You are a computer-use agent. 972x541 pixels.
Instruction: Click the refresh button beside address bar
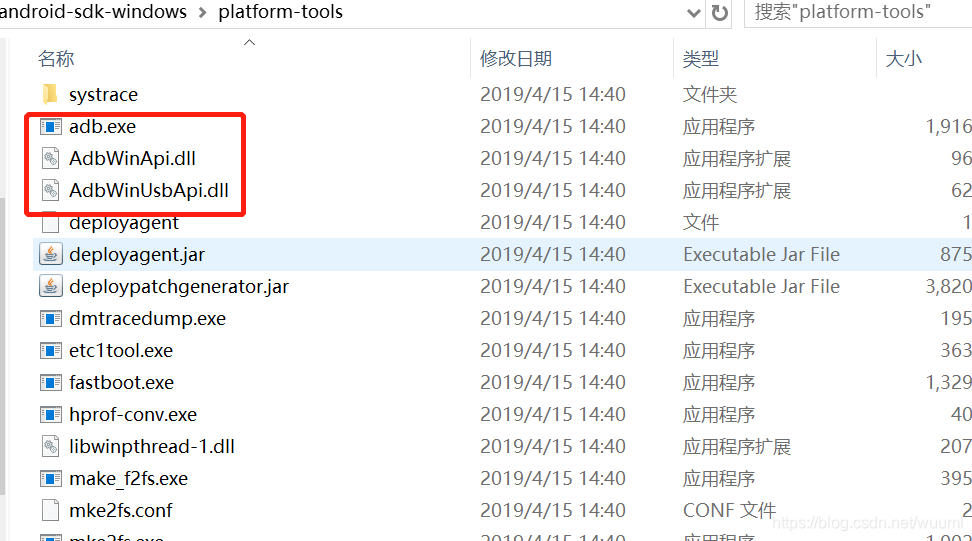[720, 12]
